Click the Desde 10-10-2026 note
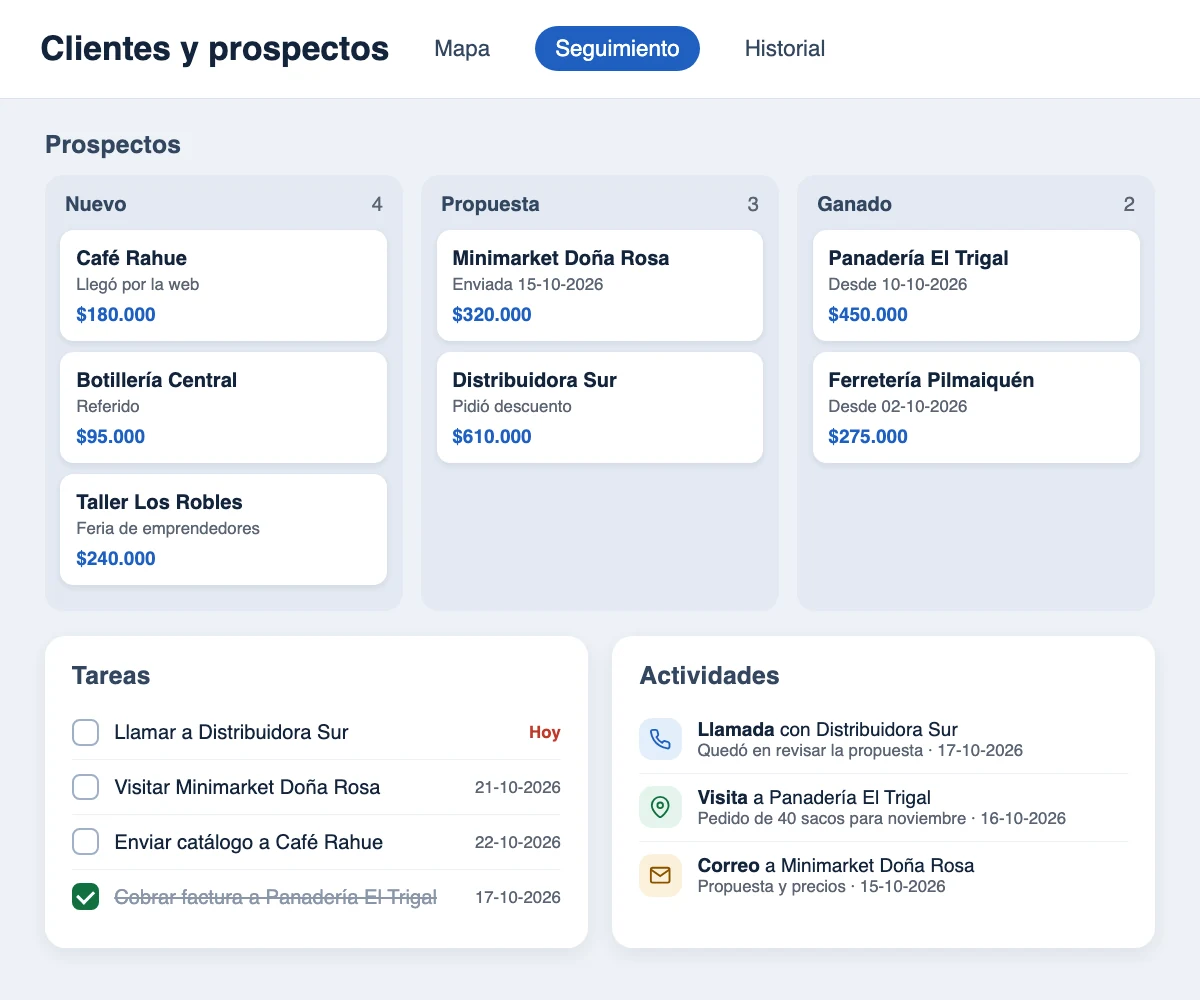 tap(898, 284)
